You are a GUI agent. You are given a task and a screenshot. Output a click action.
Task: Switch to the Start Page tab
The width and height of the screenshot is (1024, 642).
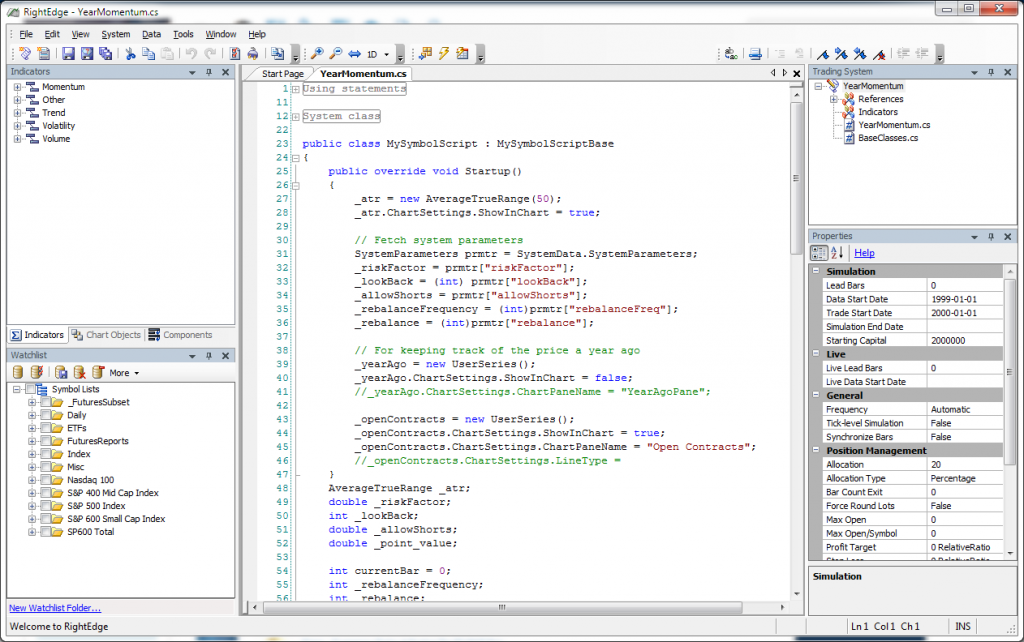(x=283, y=74)
